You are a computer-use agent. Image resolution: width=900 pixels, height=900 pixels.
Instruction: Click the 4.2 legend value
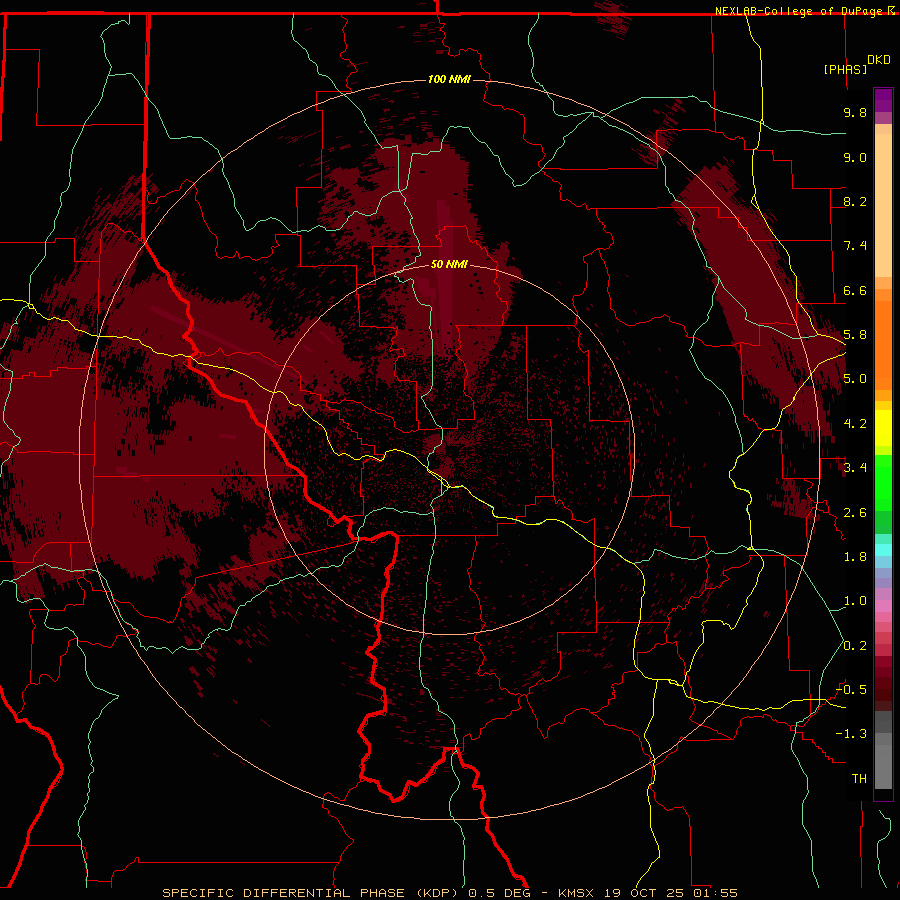[855, 424]
